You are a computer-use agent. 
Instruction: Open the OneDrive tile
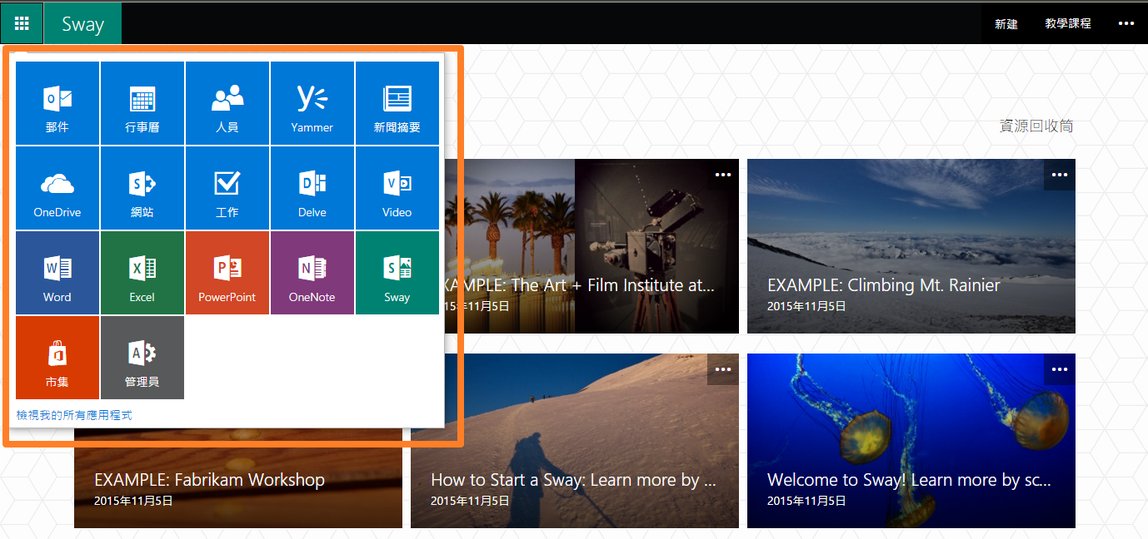click(57, 187)
